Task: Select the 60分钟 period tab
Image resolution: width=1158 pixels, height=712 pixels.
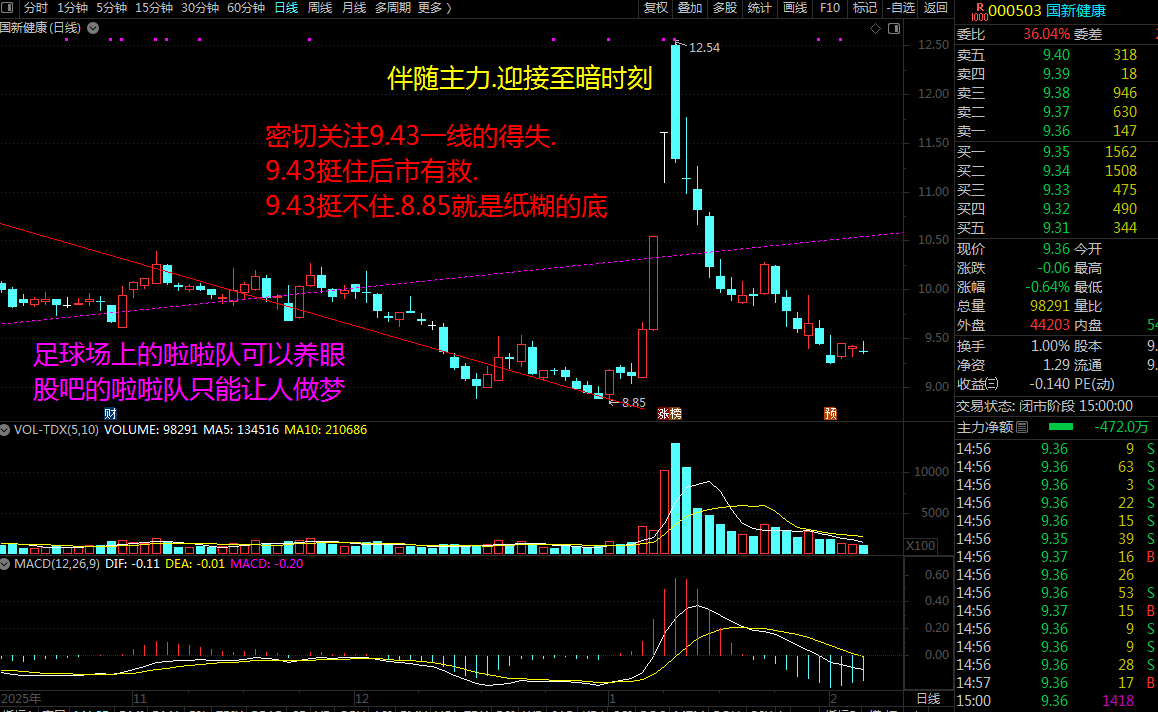Action: point(246,7)
